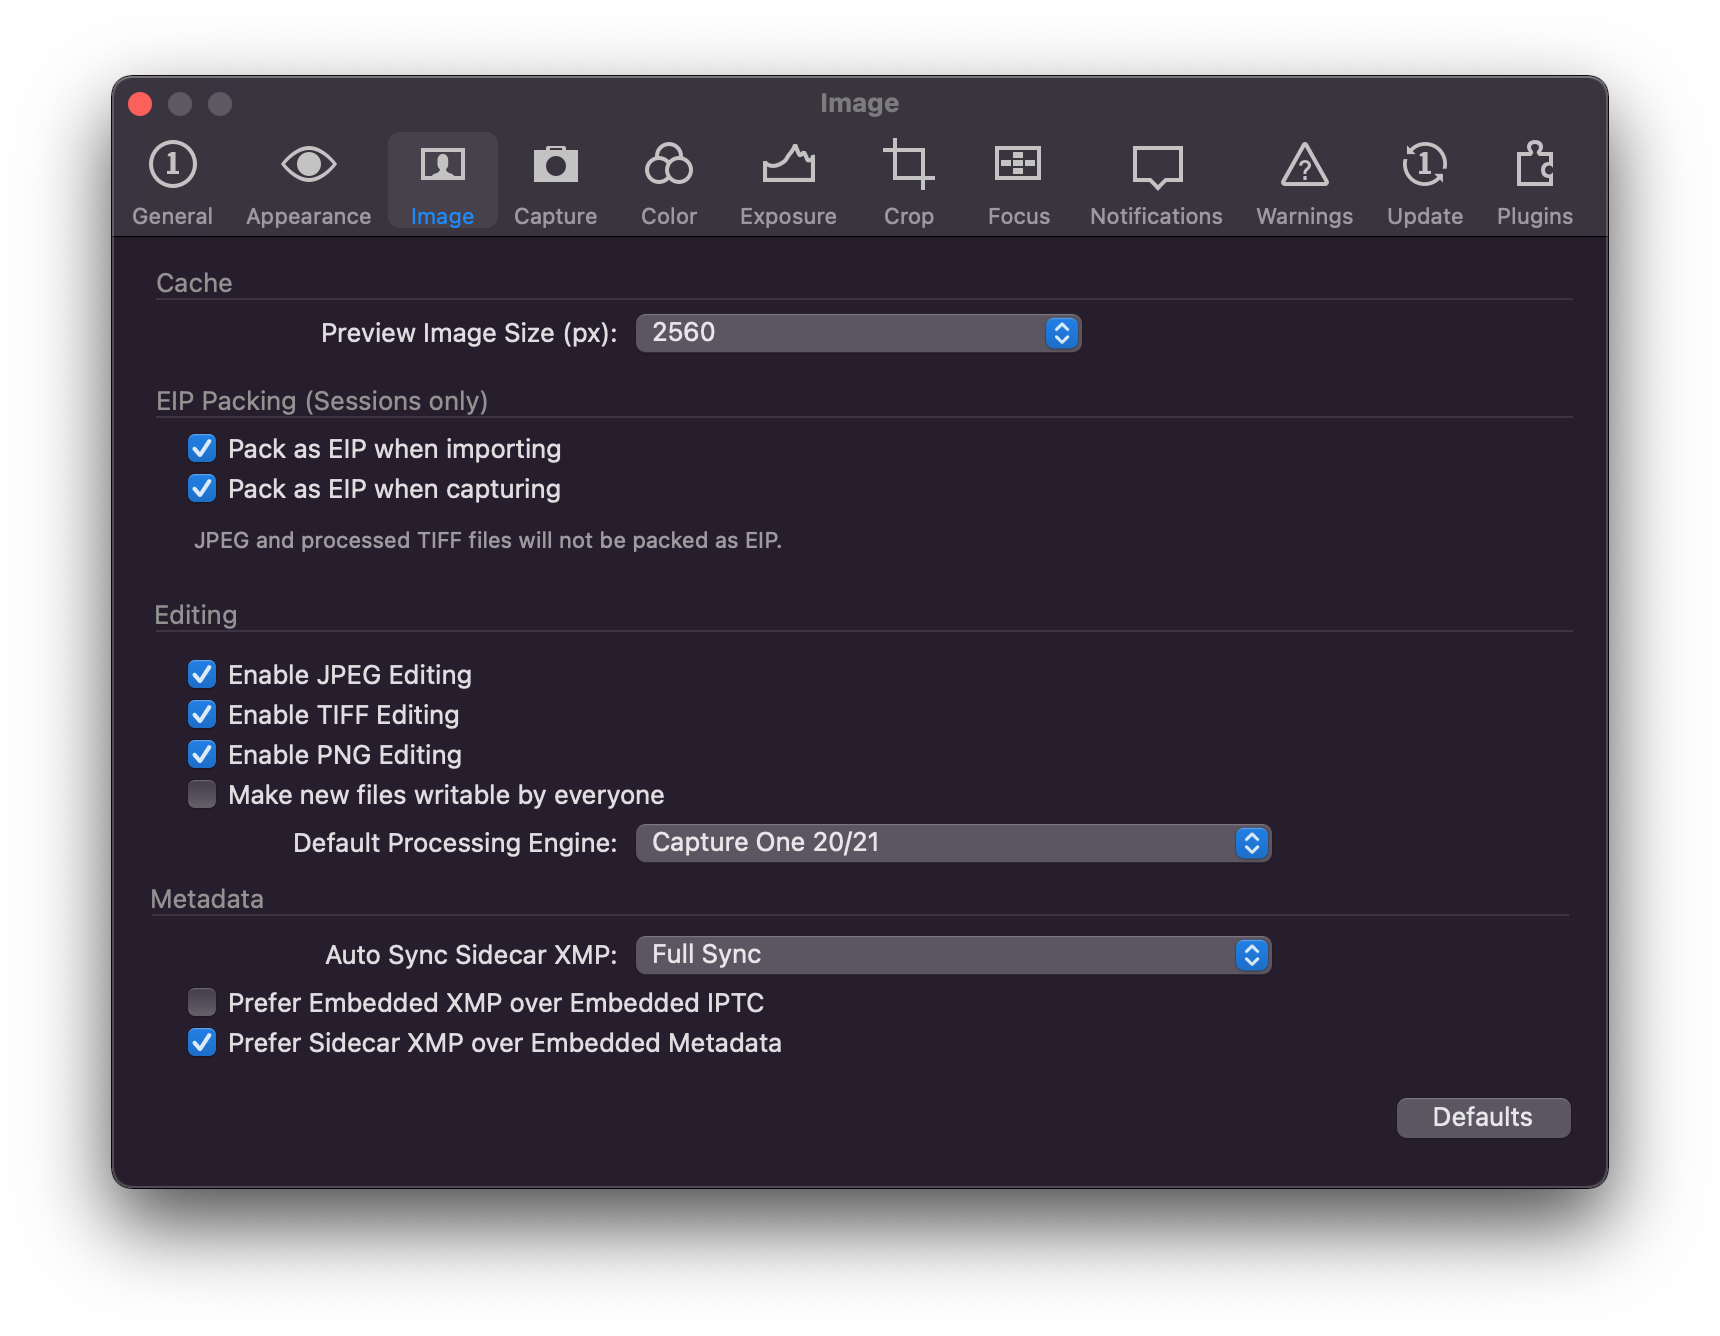Close the Image preferences window
This screenshot has width=1720, height=1336.
point(140,104)
